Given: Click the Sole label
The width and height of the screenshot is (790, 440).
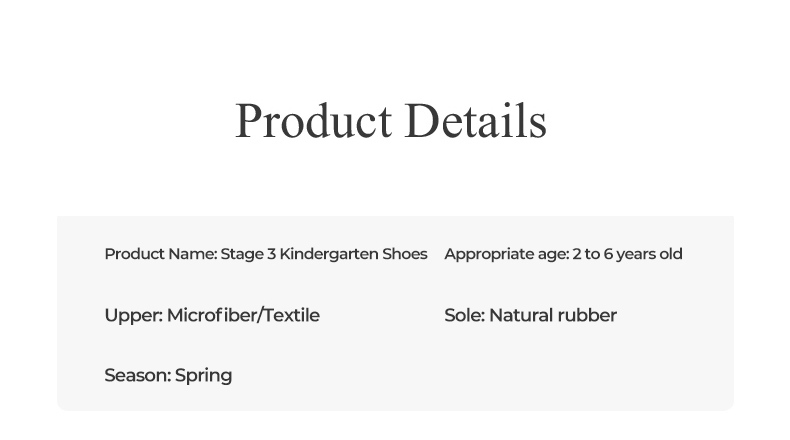Looking at the screenshot, I should point(464,315).
